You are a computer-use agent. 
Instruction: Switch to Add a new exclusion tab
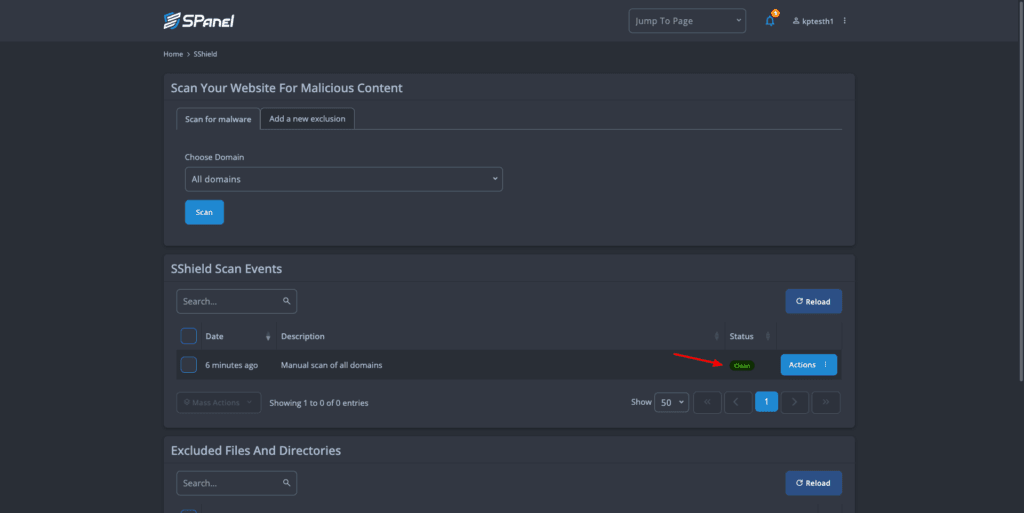click(x=307, y=119)
